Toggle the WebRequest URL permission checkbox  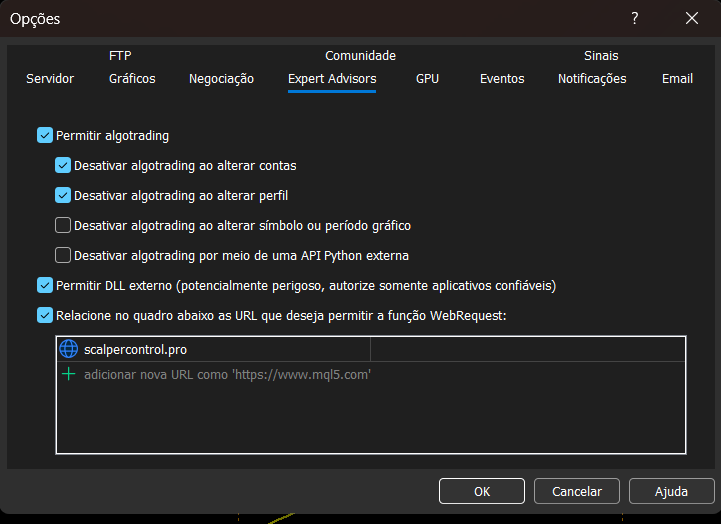tap(45, 315)
